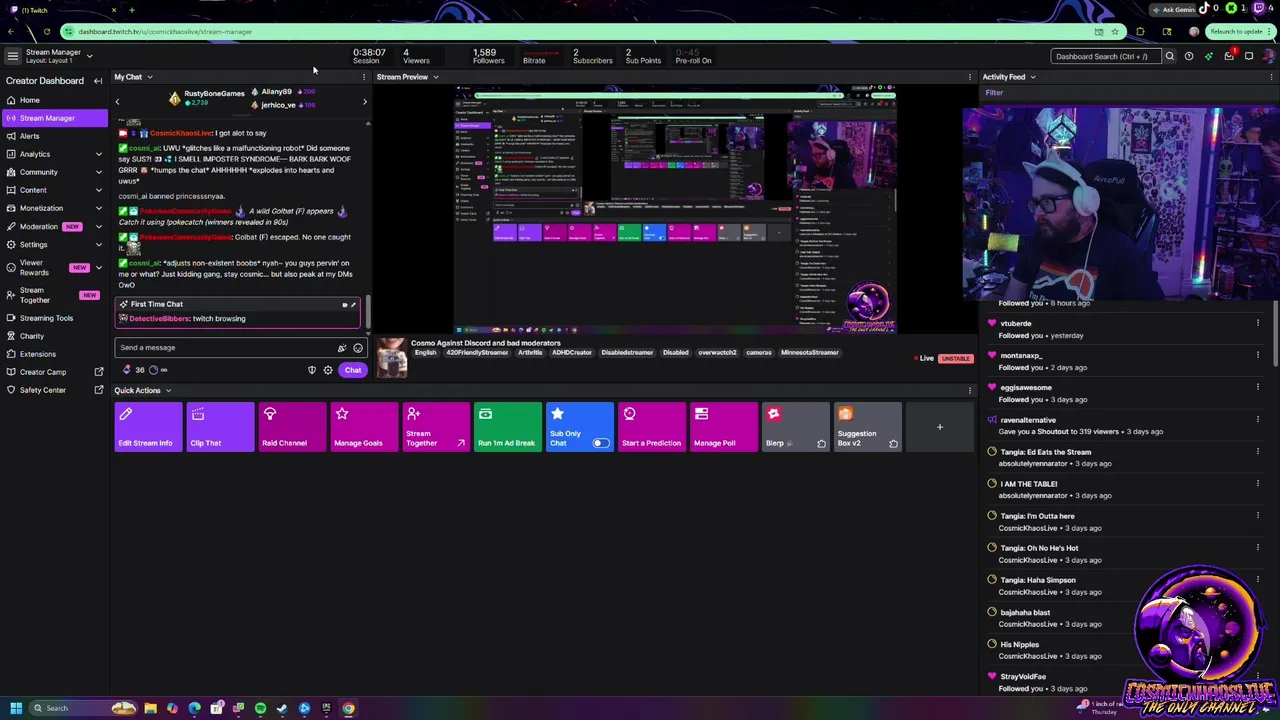The height and width of the screenshot is (720, 1280).
Task: Add a new quick action tile
Action: [x=940, y=427]
